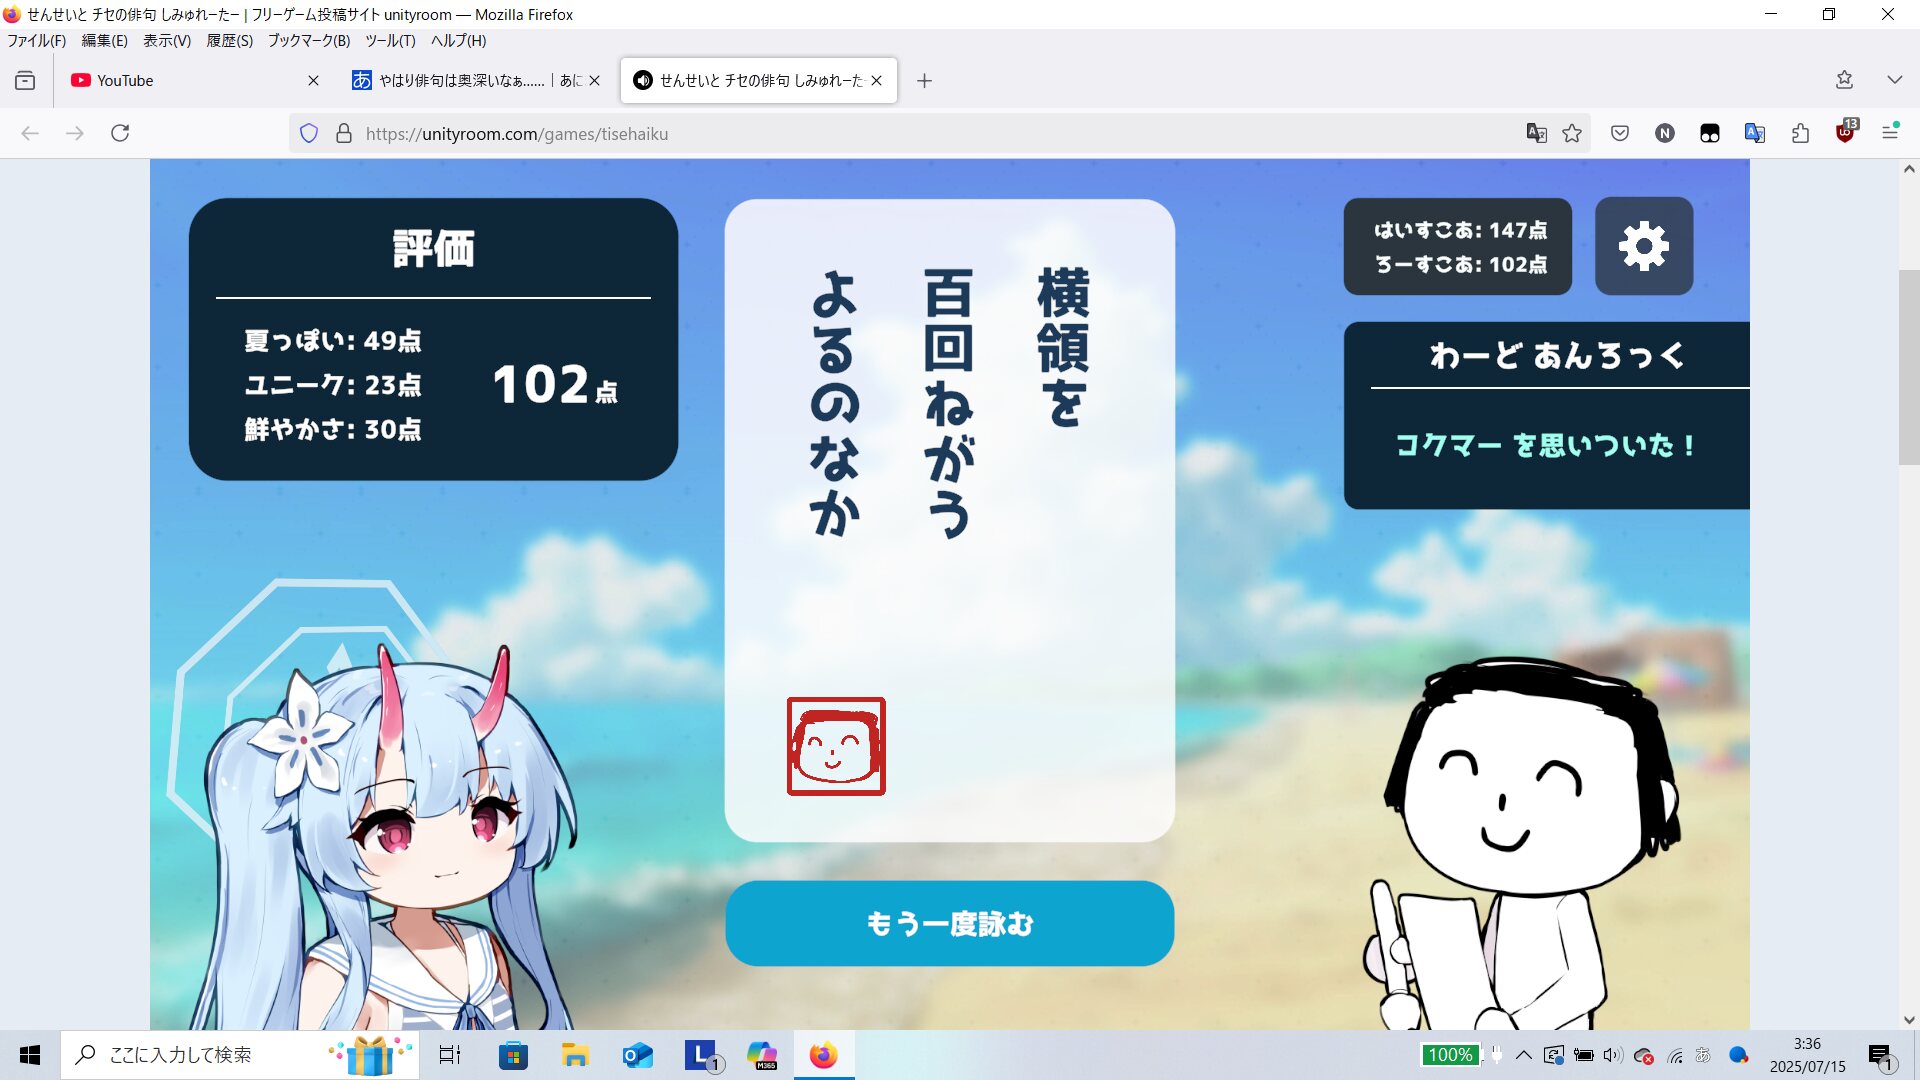Open the 履歴(S) history menu
Viewport: 1920px width, 1080px height.
pos(229,41)
